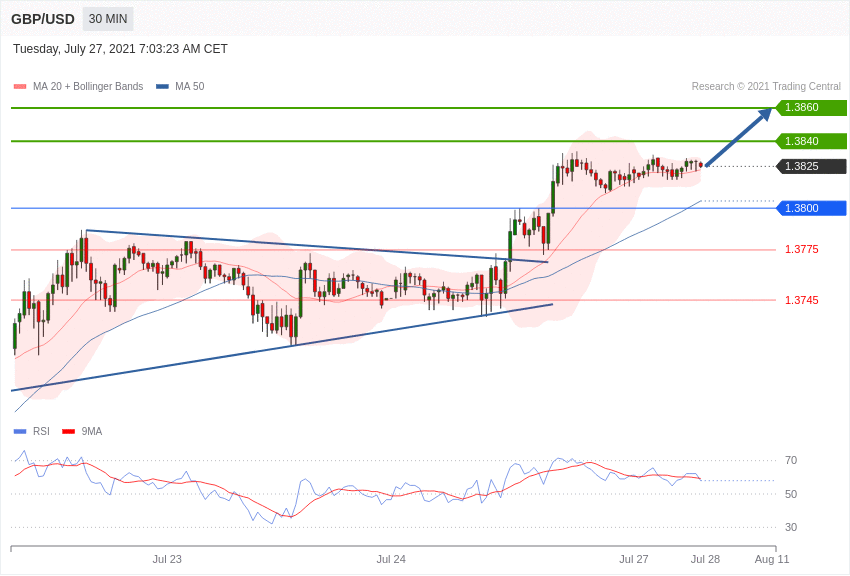The image size is (850, 576).
Task: Click the Aug 11 date marker
Action: (x=772, y=559)
